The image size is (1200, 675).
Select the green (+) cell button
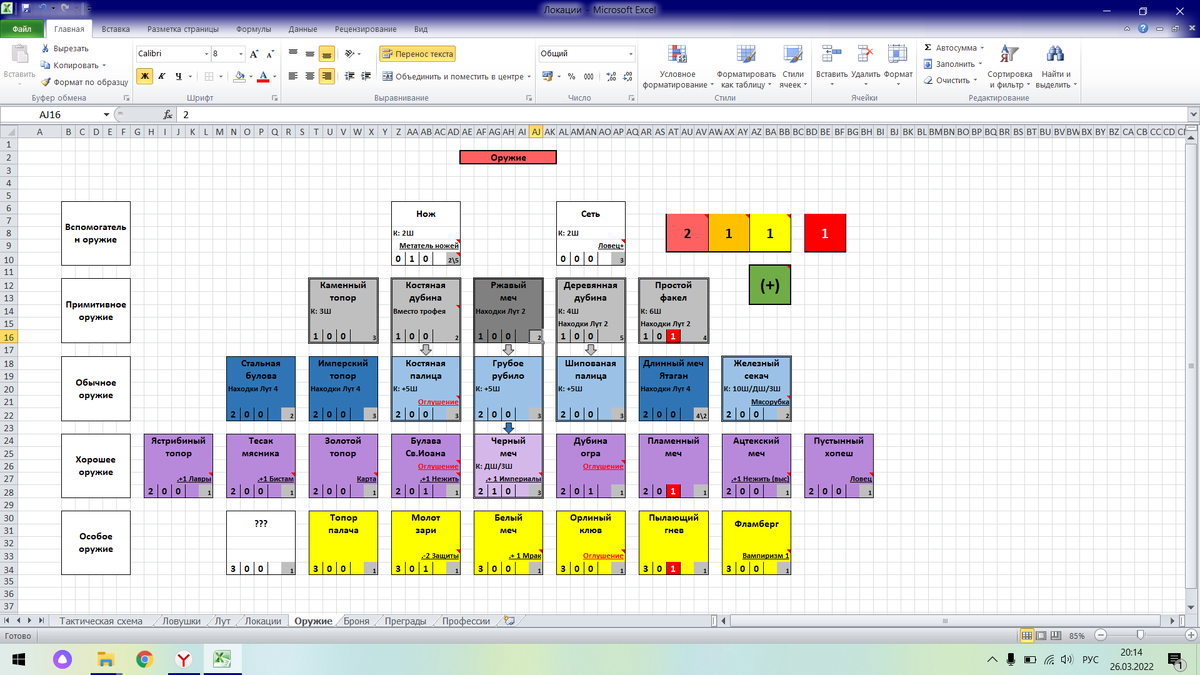point(770,284)
